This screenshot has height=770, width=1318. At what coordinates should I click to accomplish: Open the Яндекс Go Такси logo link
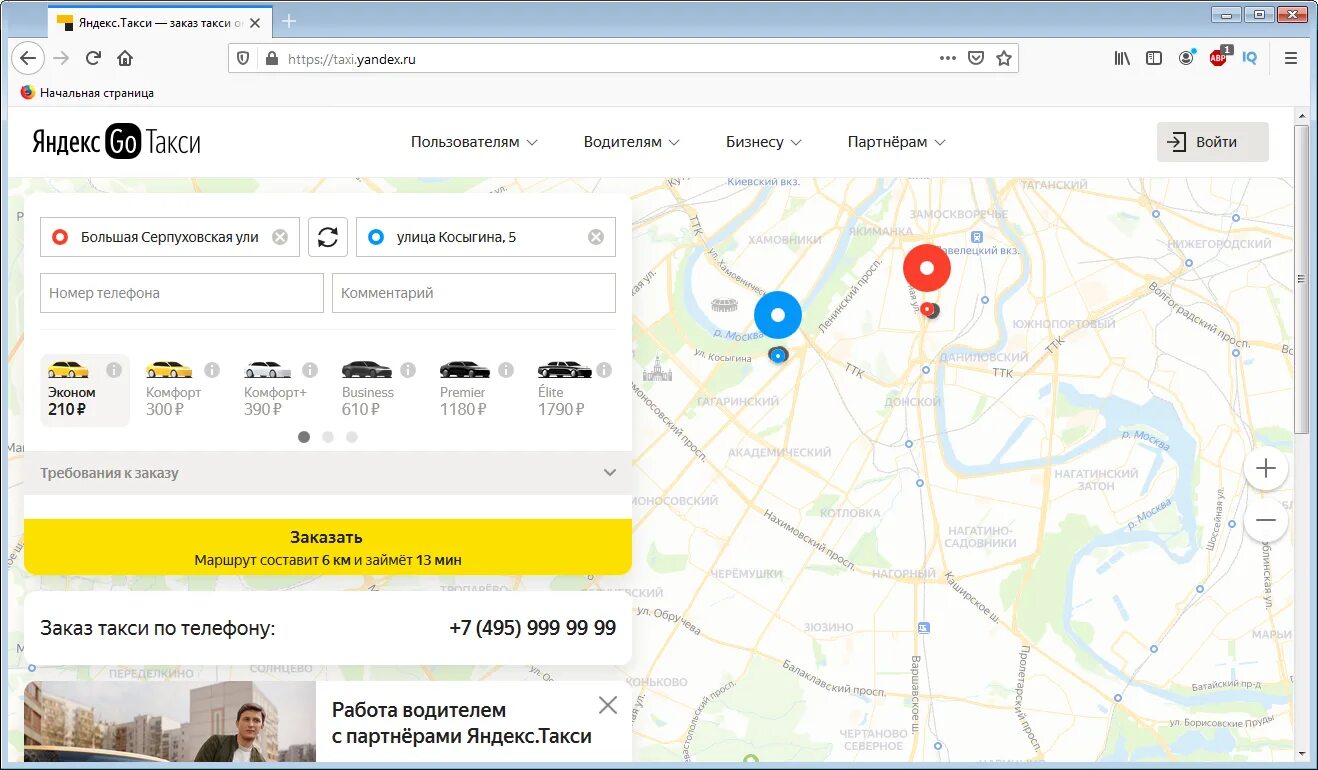(x=116, y=142)
